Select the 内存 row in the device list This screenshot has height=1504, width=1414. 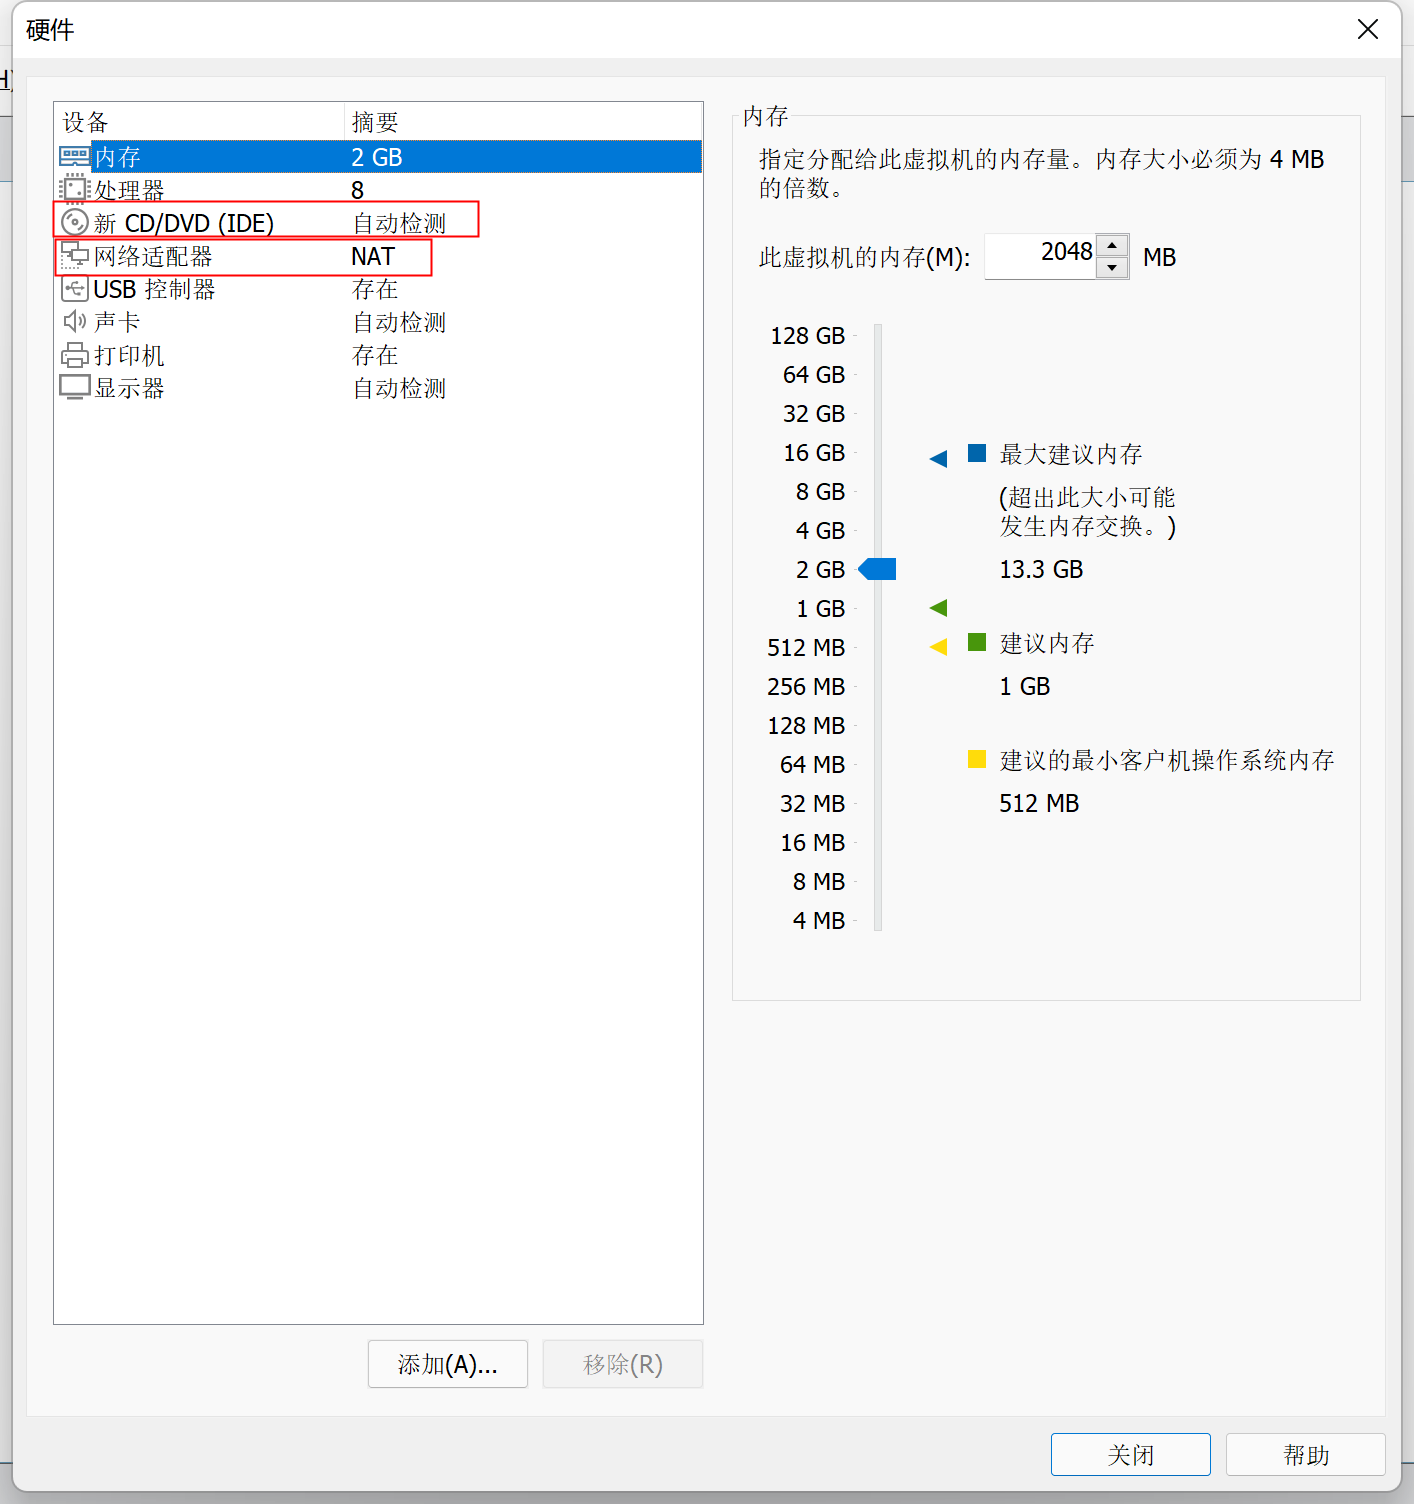click(378, 157)
